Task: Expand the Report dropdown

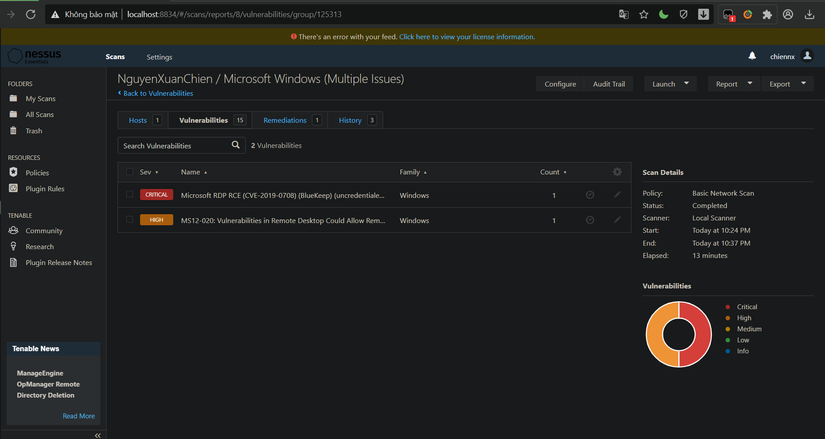Action: (x=733, y=84)
